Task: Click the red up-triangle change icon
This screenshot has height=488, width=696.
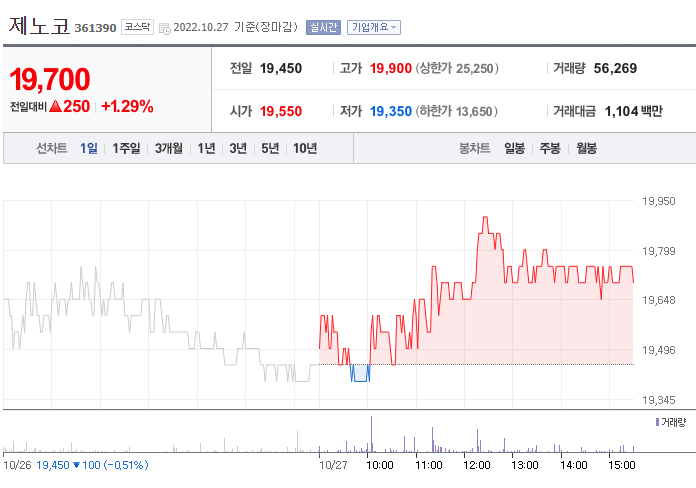Action: point(55,107)
